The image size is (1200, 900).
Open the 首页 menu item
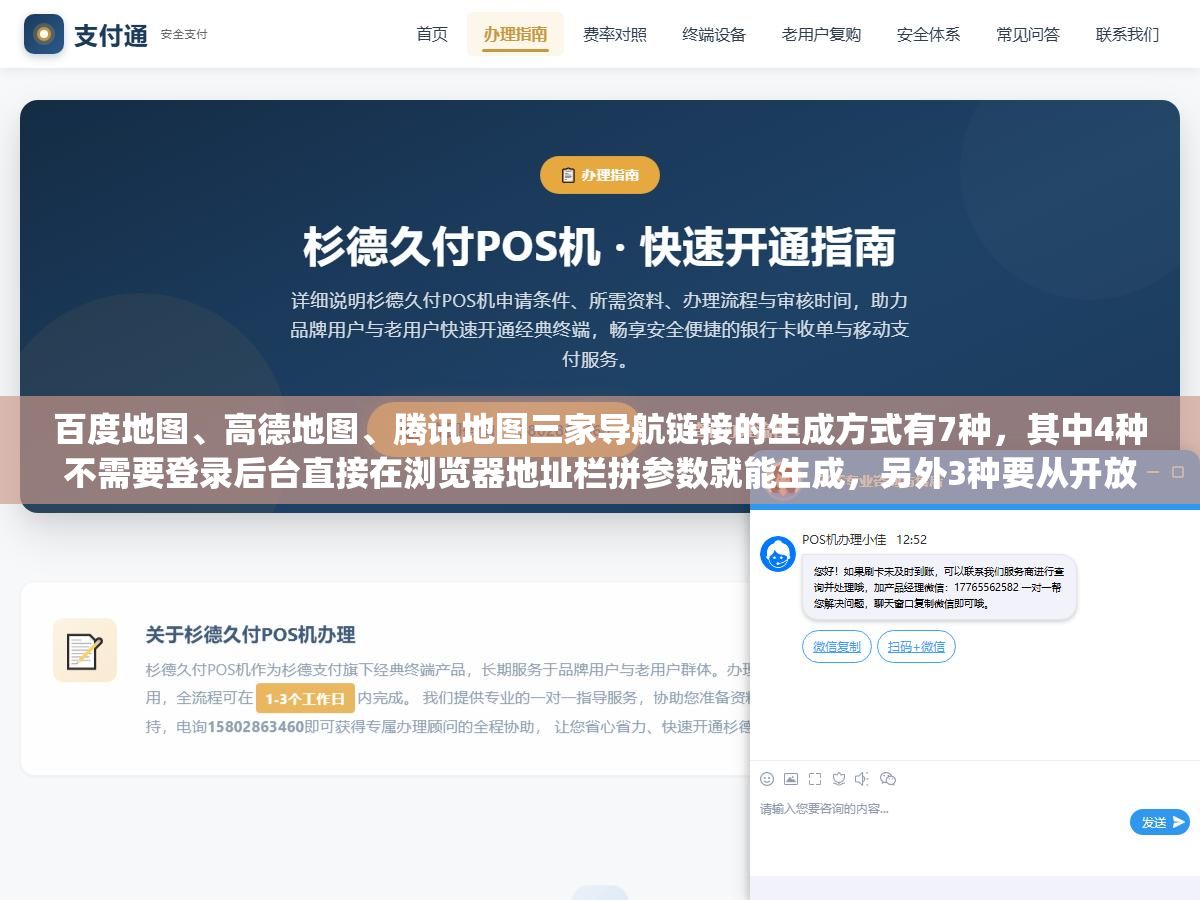[432, 34]
